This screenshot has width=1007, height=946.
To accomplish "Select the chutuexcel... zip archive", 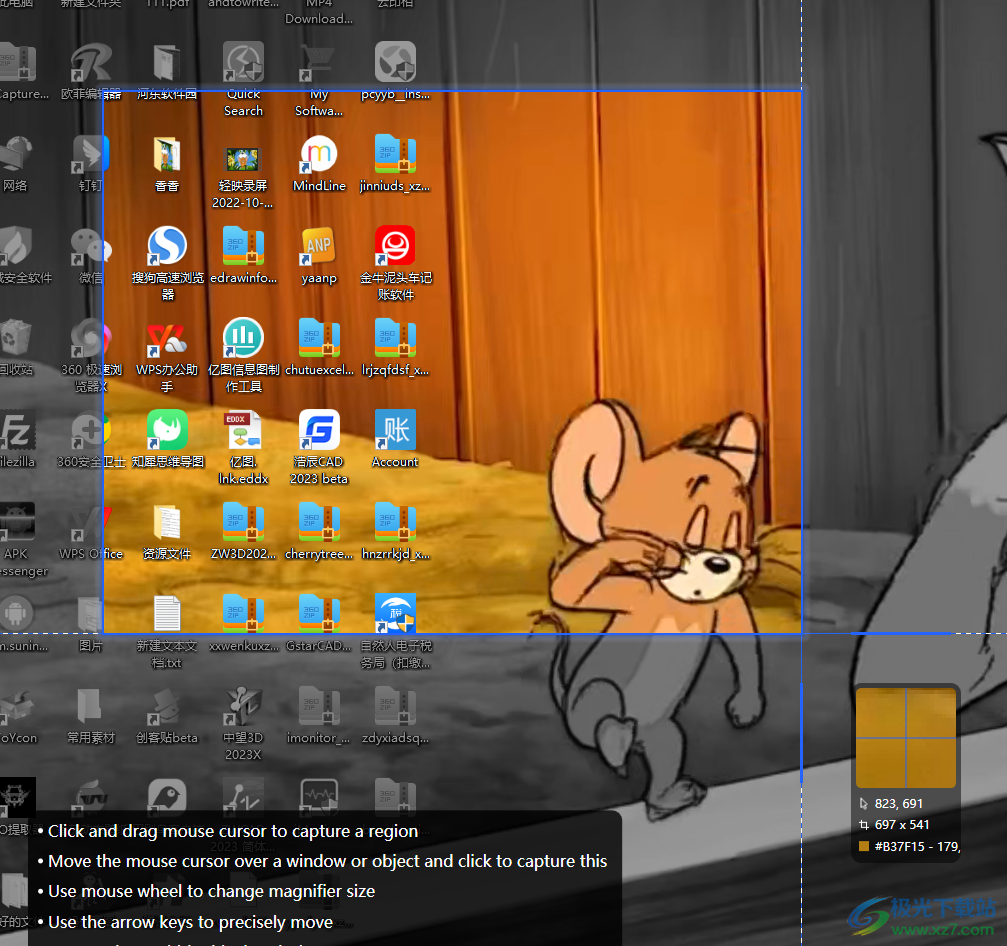I will pos(319,338).
